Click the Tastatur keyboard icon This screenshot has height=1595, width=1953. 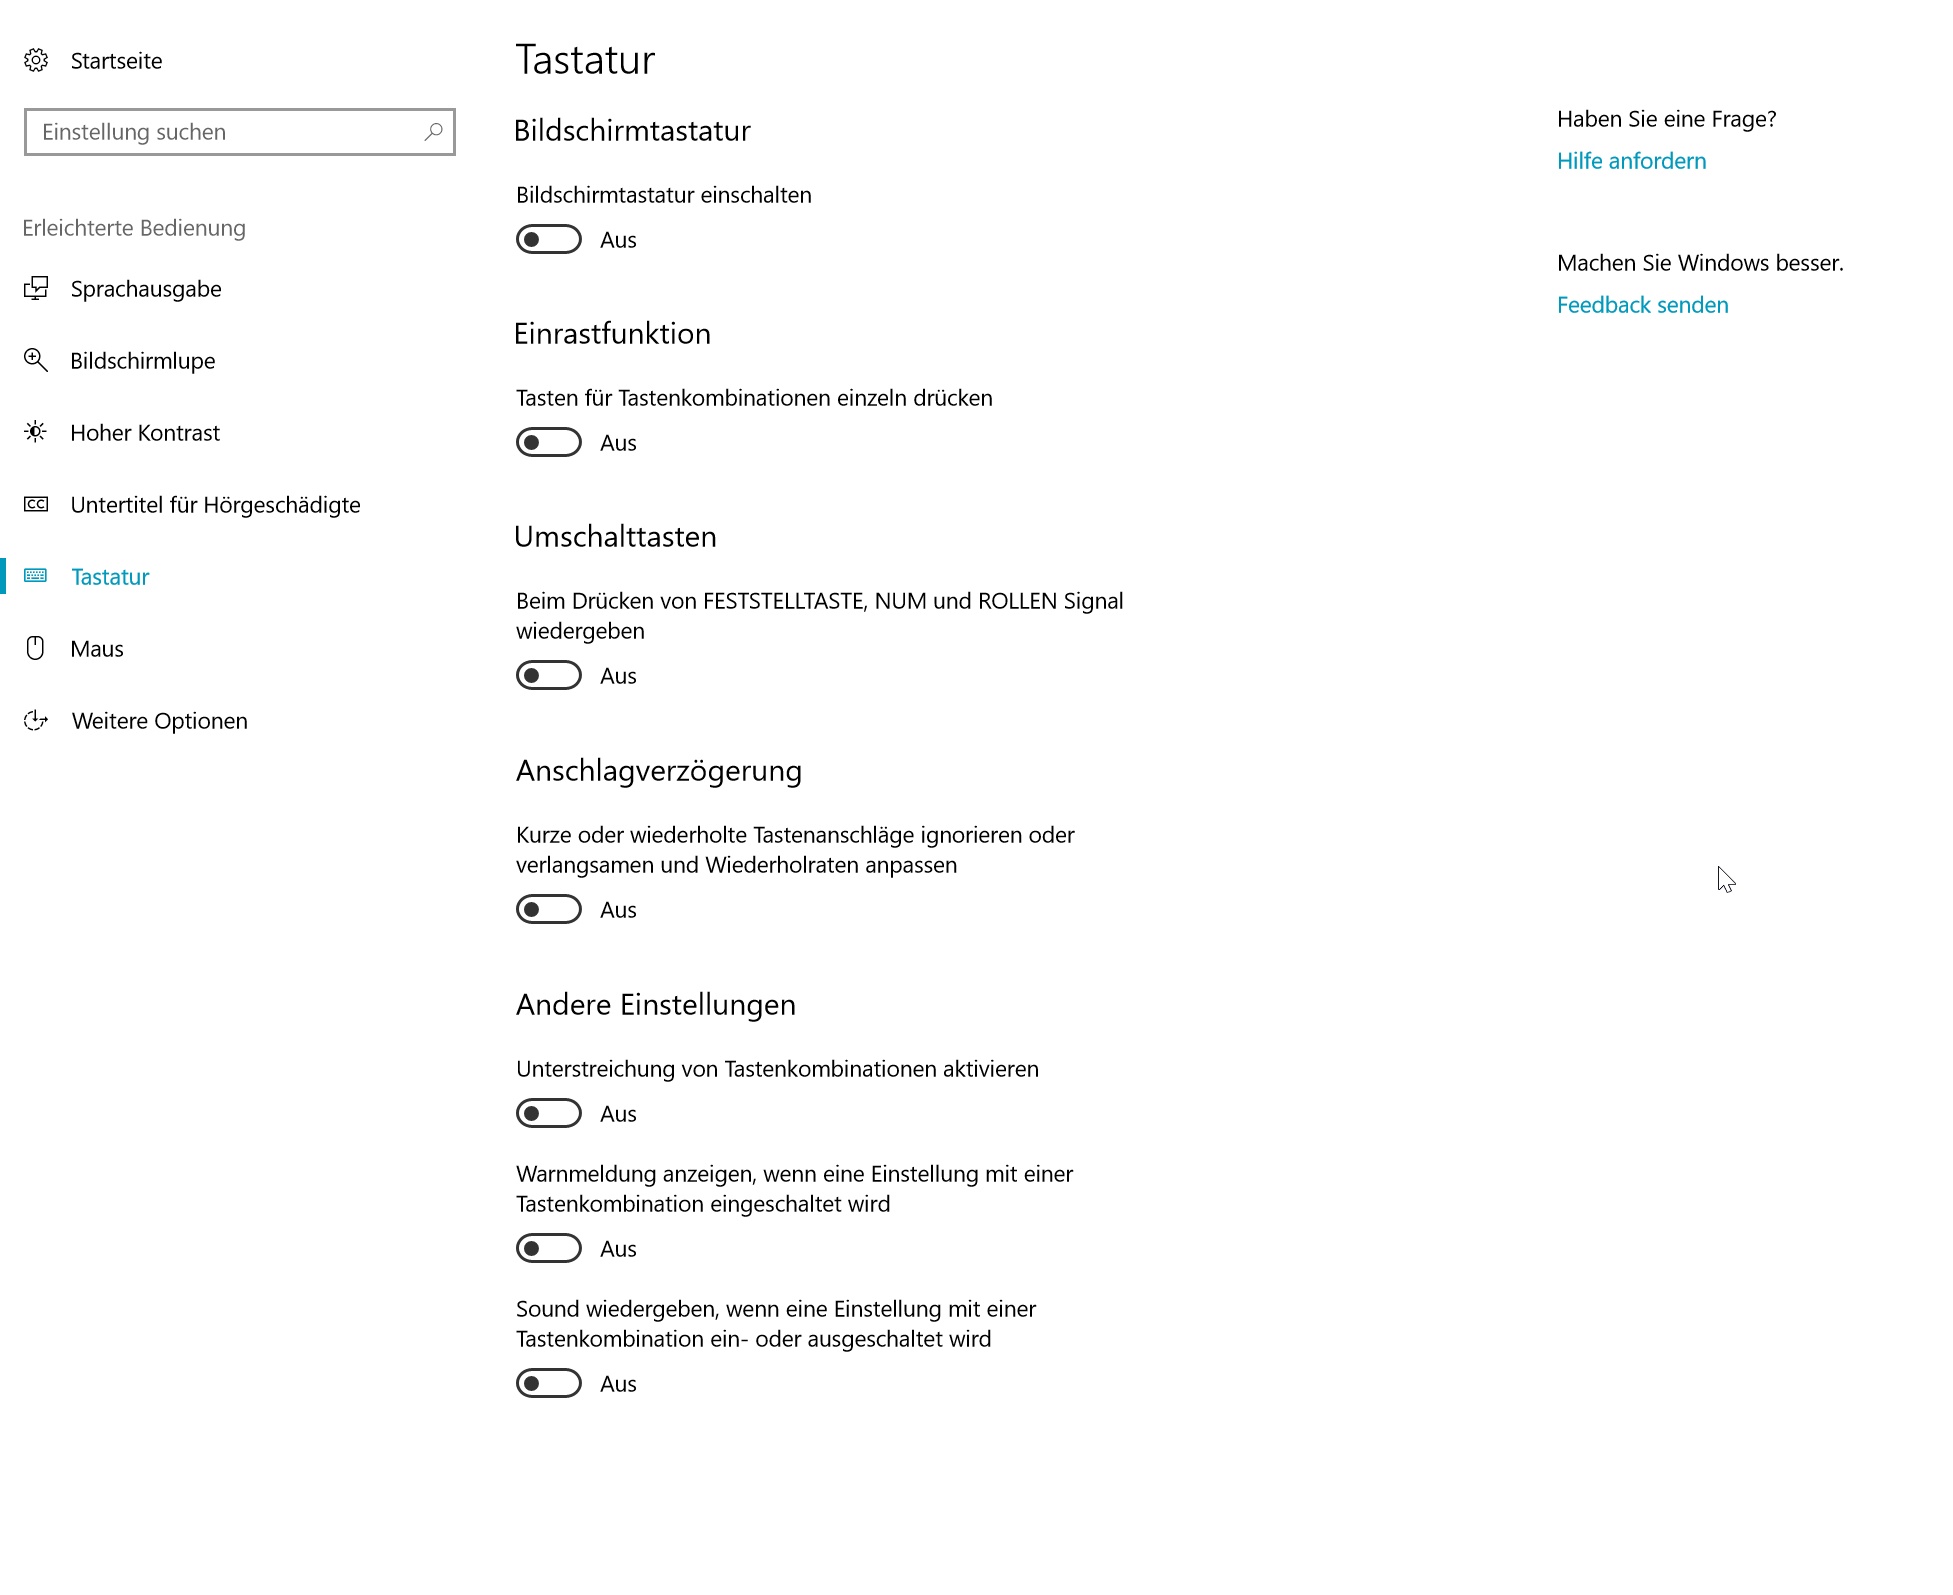click(x=36, y=577)
